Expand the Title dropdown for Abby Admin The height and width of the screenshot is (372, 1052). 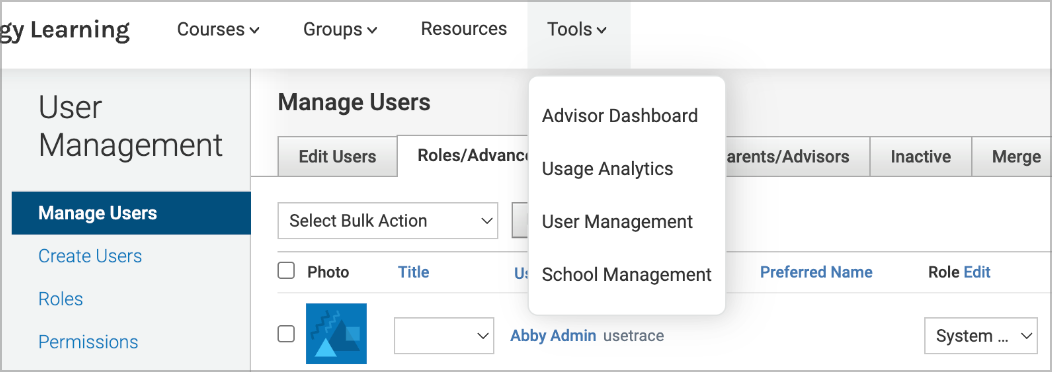click(x=444, y=336)
